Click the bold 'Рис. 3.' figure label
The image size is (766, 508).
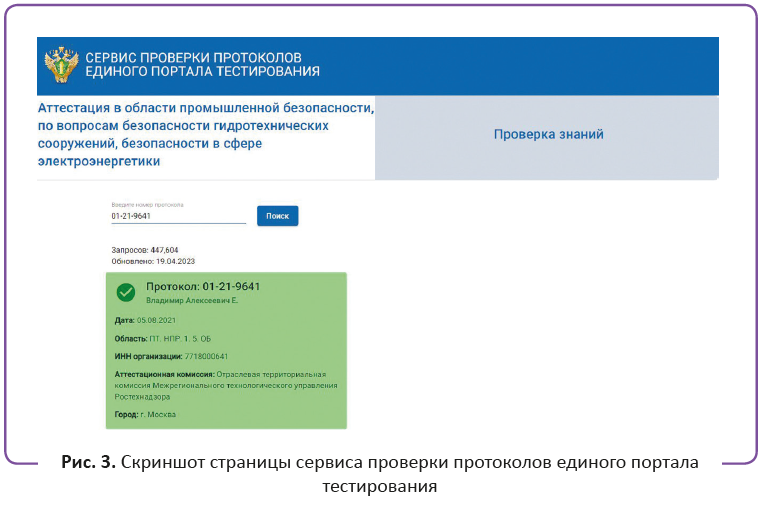pos(88,462)
